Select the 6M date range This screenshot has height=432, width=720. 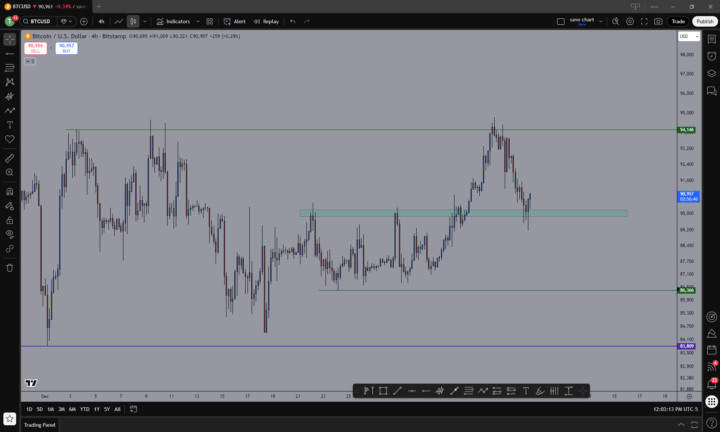72,409
